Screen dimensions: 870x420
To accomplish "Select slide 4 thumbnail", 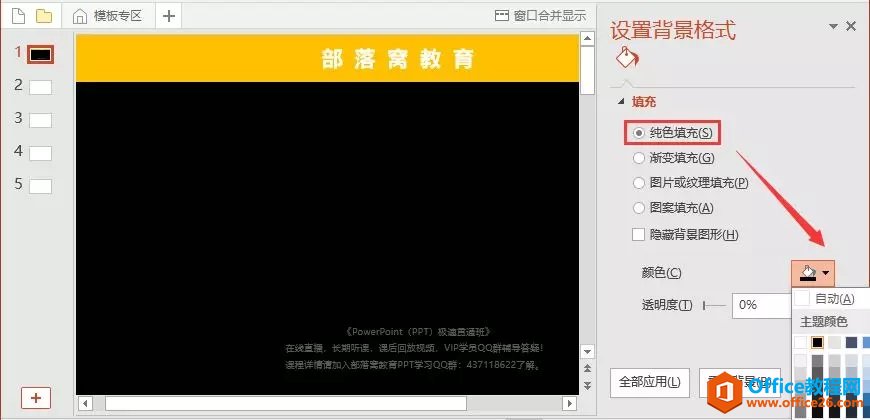I will click(41, 153).
